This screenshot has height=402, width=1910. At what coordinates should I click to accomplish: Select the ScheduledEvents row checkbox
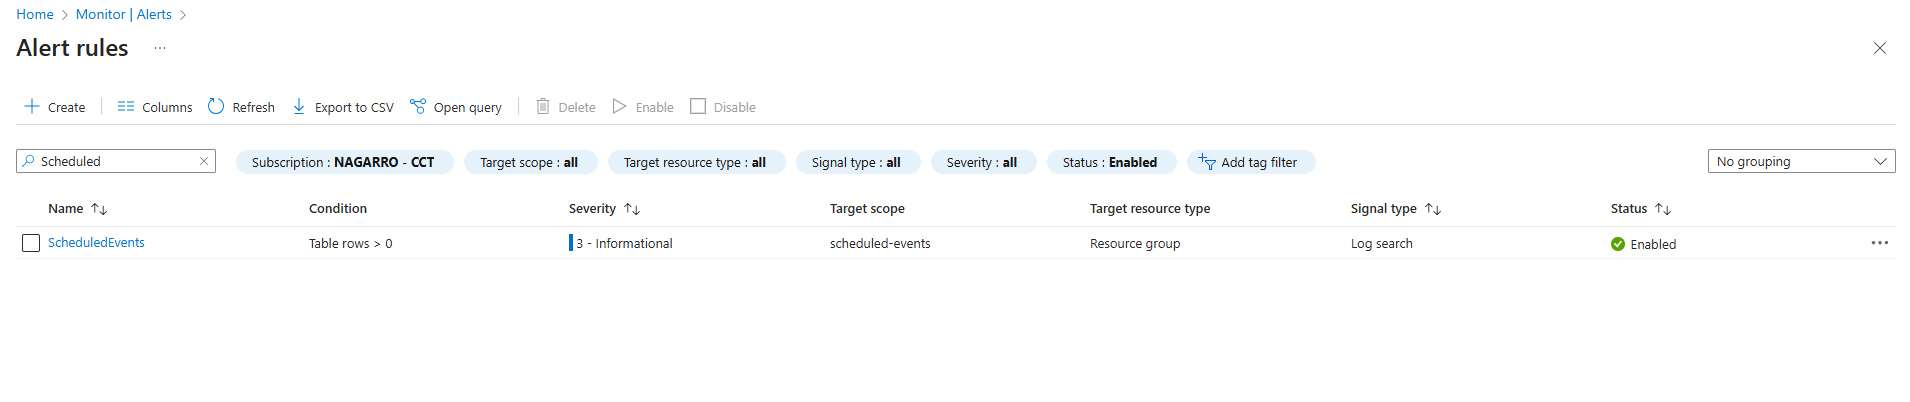point(31,243)
